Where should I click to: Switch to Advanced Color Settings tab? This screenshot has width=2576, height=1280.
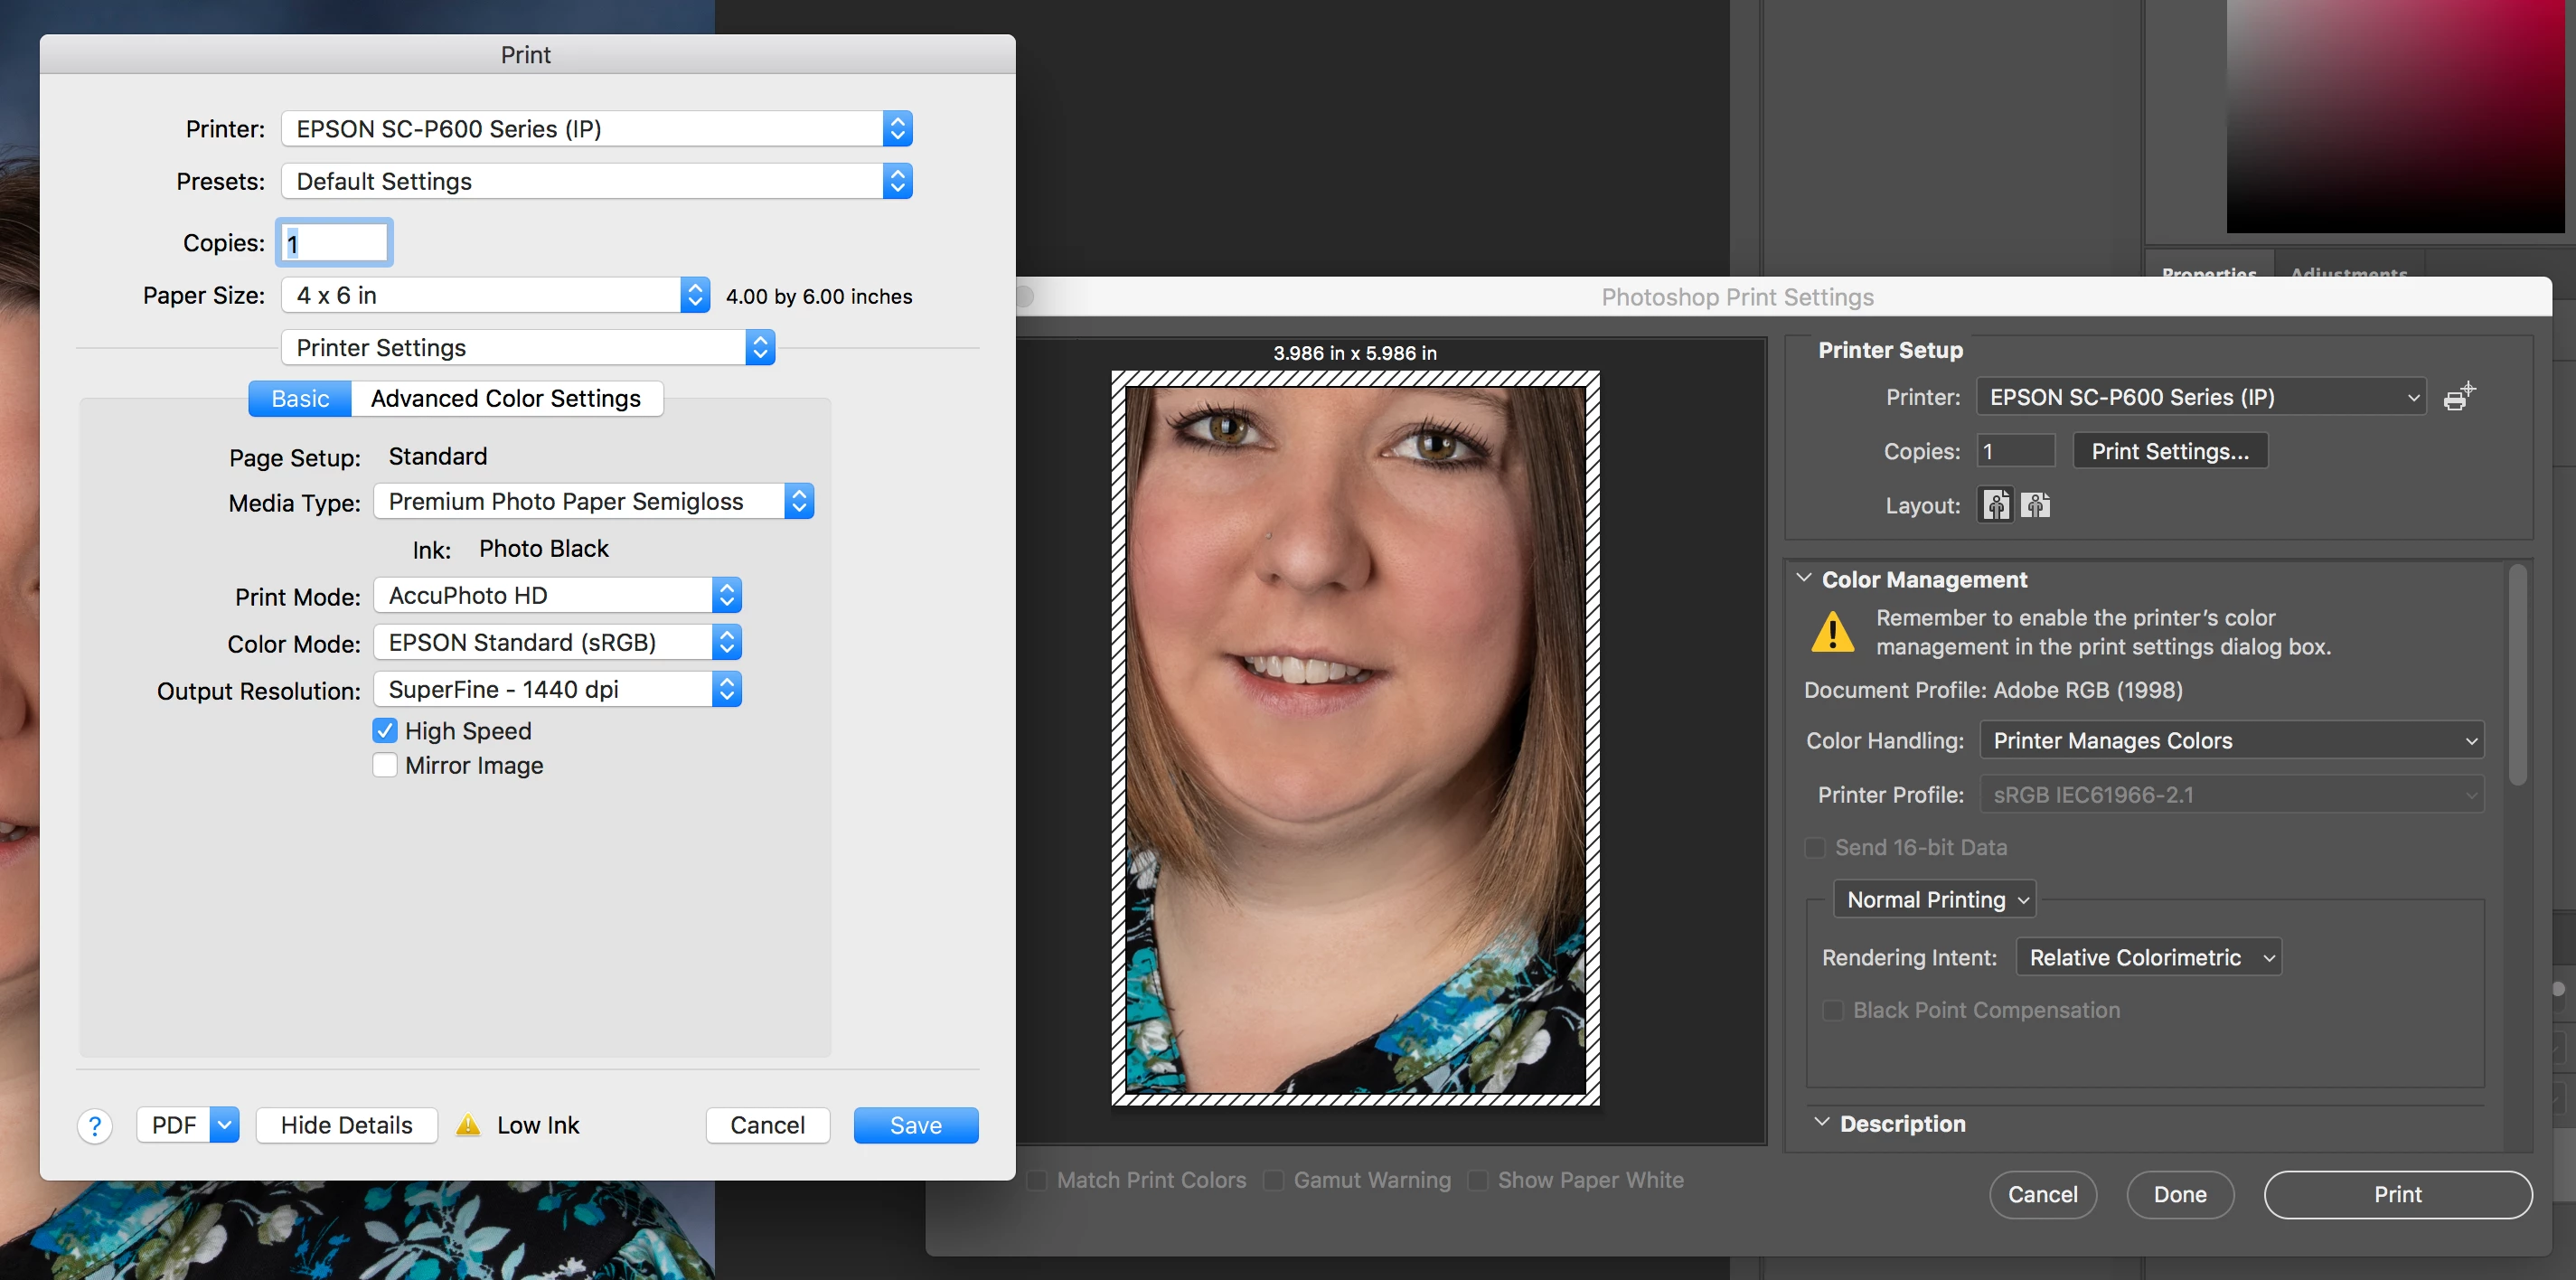(x=505, y=399)
